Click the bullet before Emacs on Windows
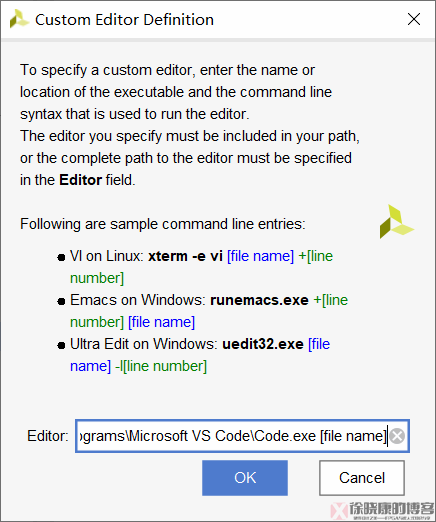 point(61,301)
